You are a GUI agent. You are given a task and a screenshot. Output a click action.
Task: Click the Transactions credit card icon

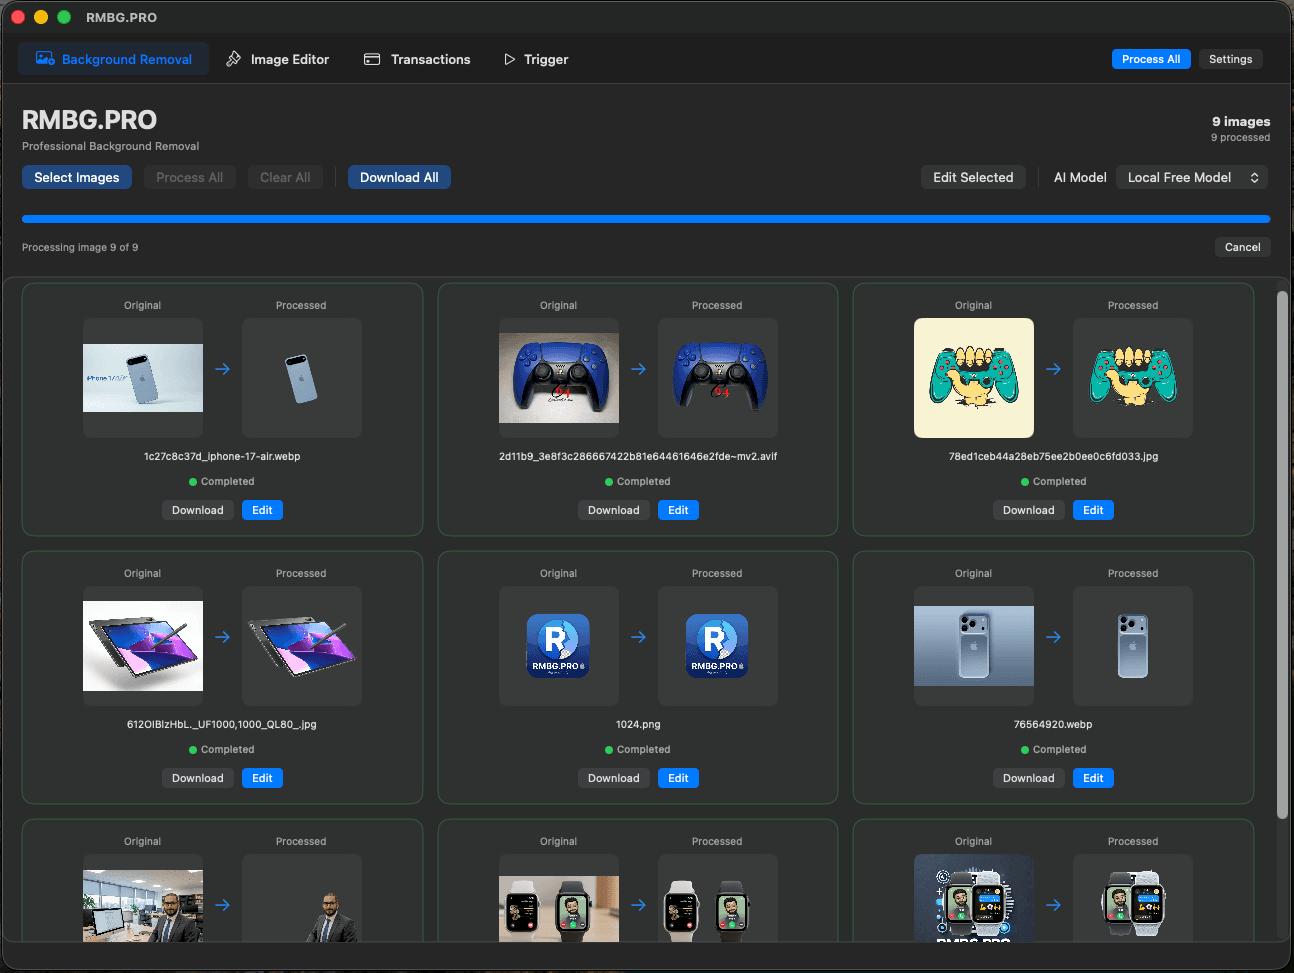click(x=371, y=59)
